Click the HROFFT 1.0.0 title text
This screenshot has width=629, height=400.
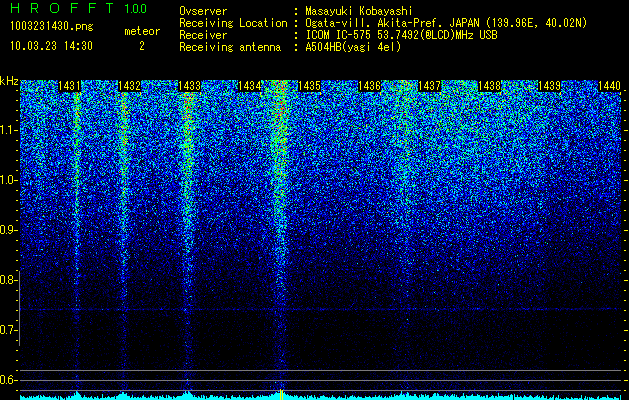tap(79, 8)
